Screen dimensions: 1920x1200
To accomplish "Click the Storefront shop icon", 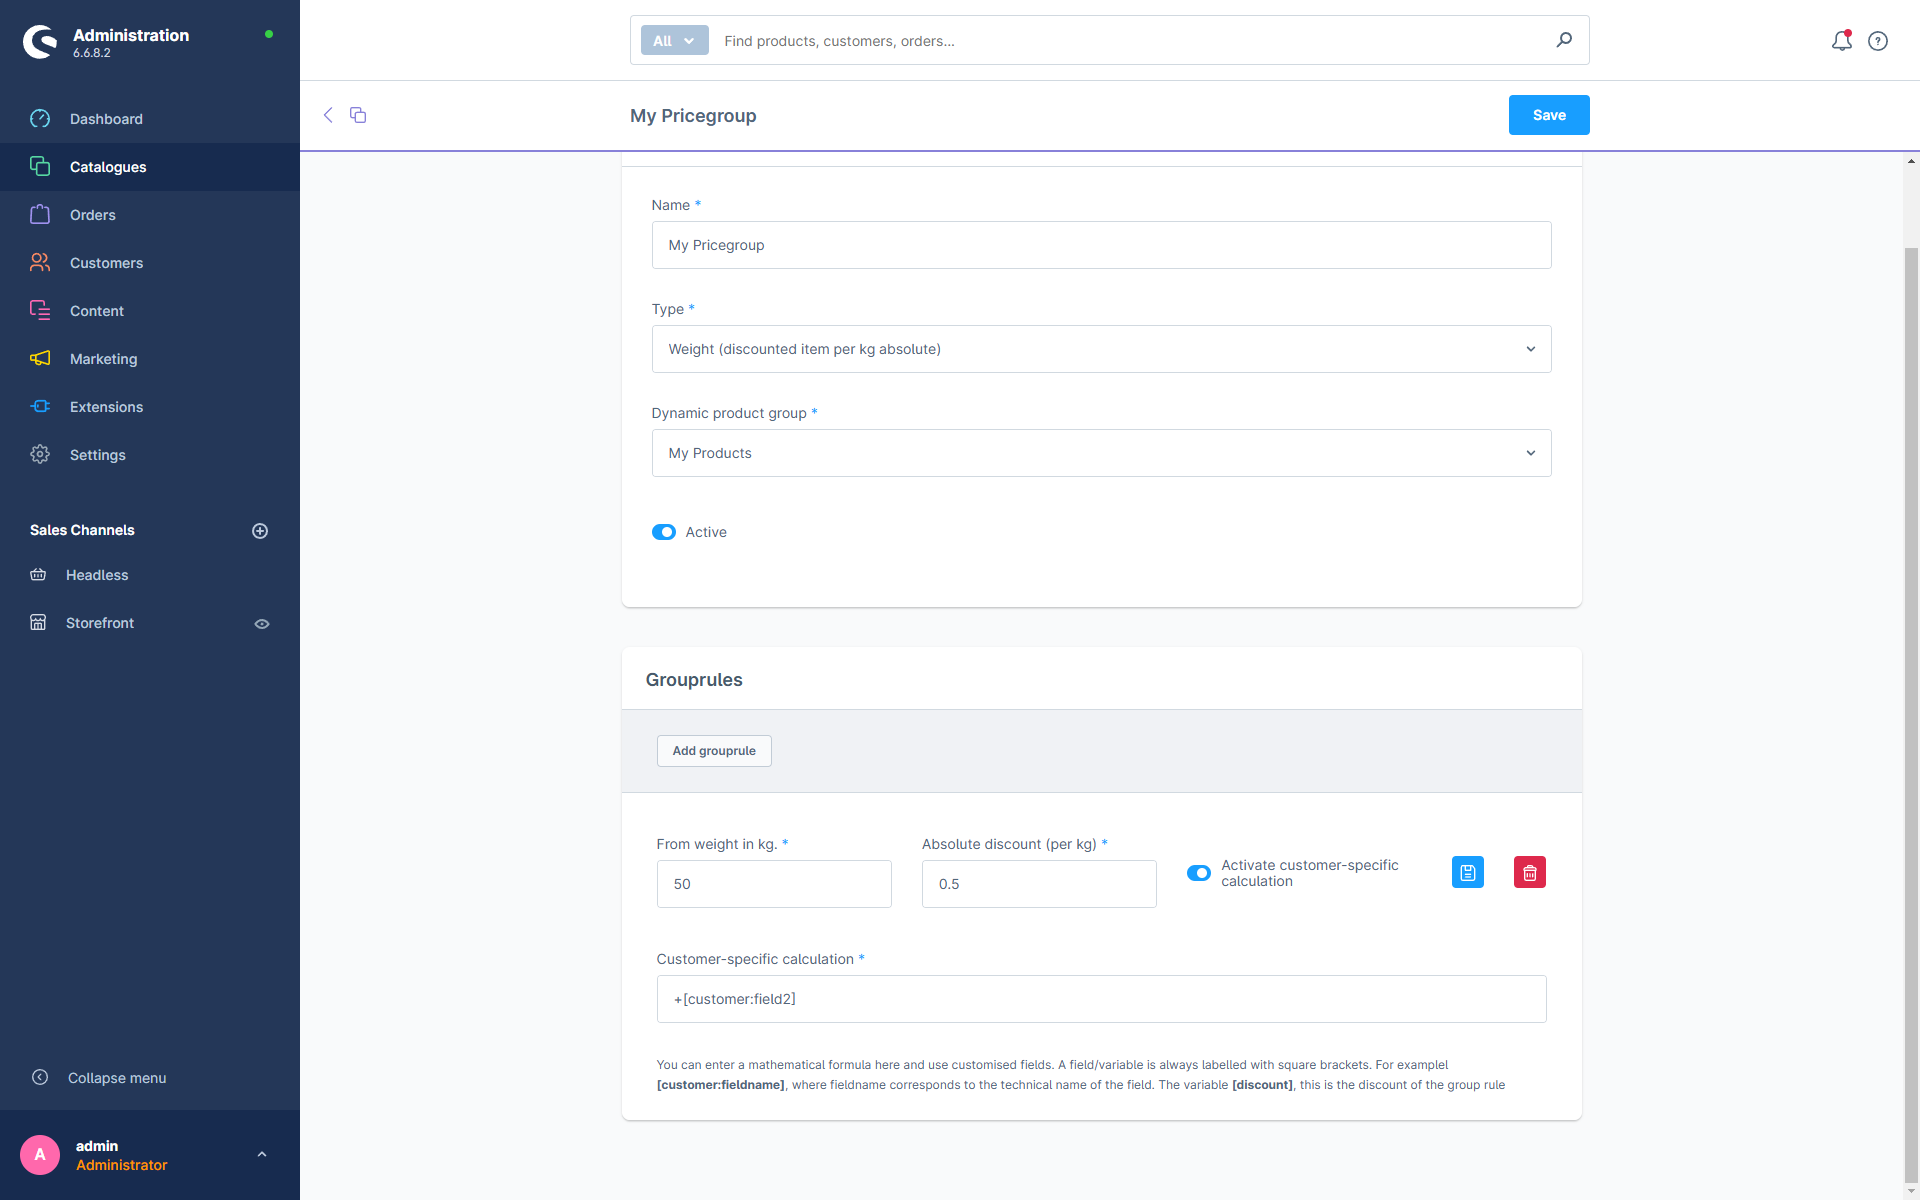I will [38, 622].
